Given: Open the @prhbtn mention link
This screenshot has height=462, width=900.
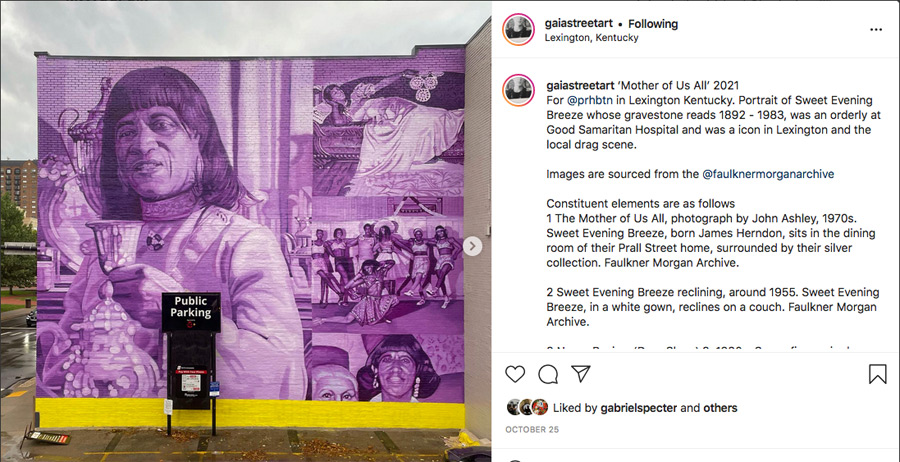Looking at the screenshot, I should 585,100.
